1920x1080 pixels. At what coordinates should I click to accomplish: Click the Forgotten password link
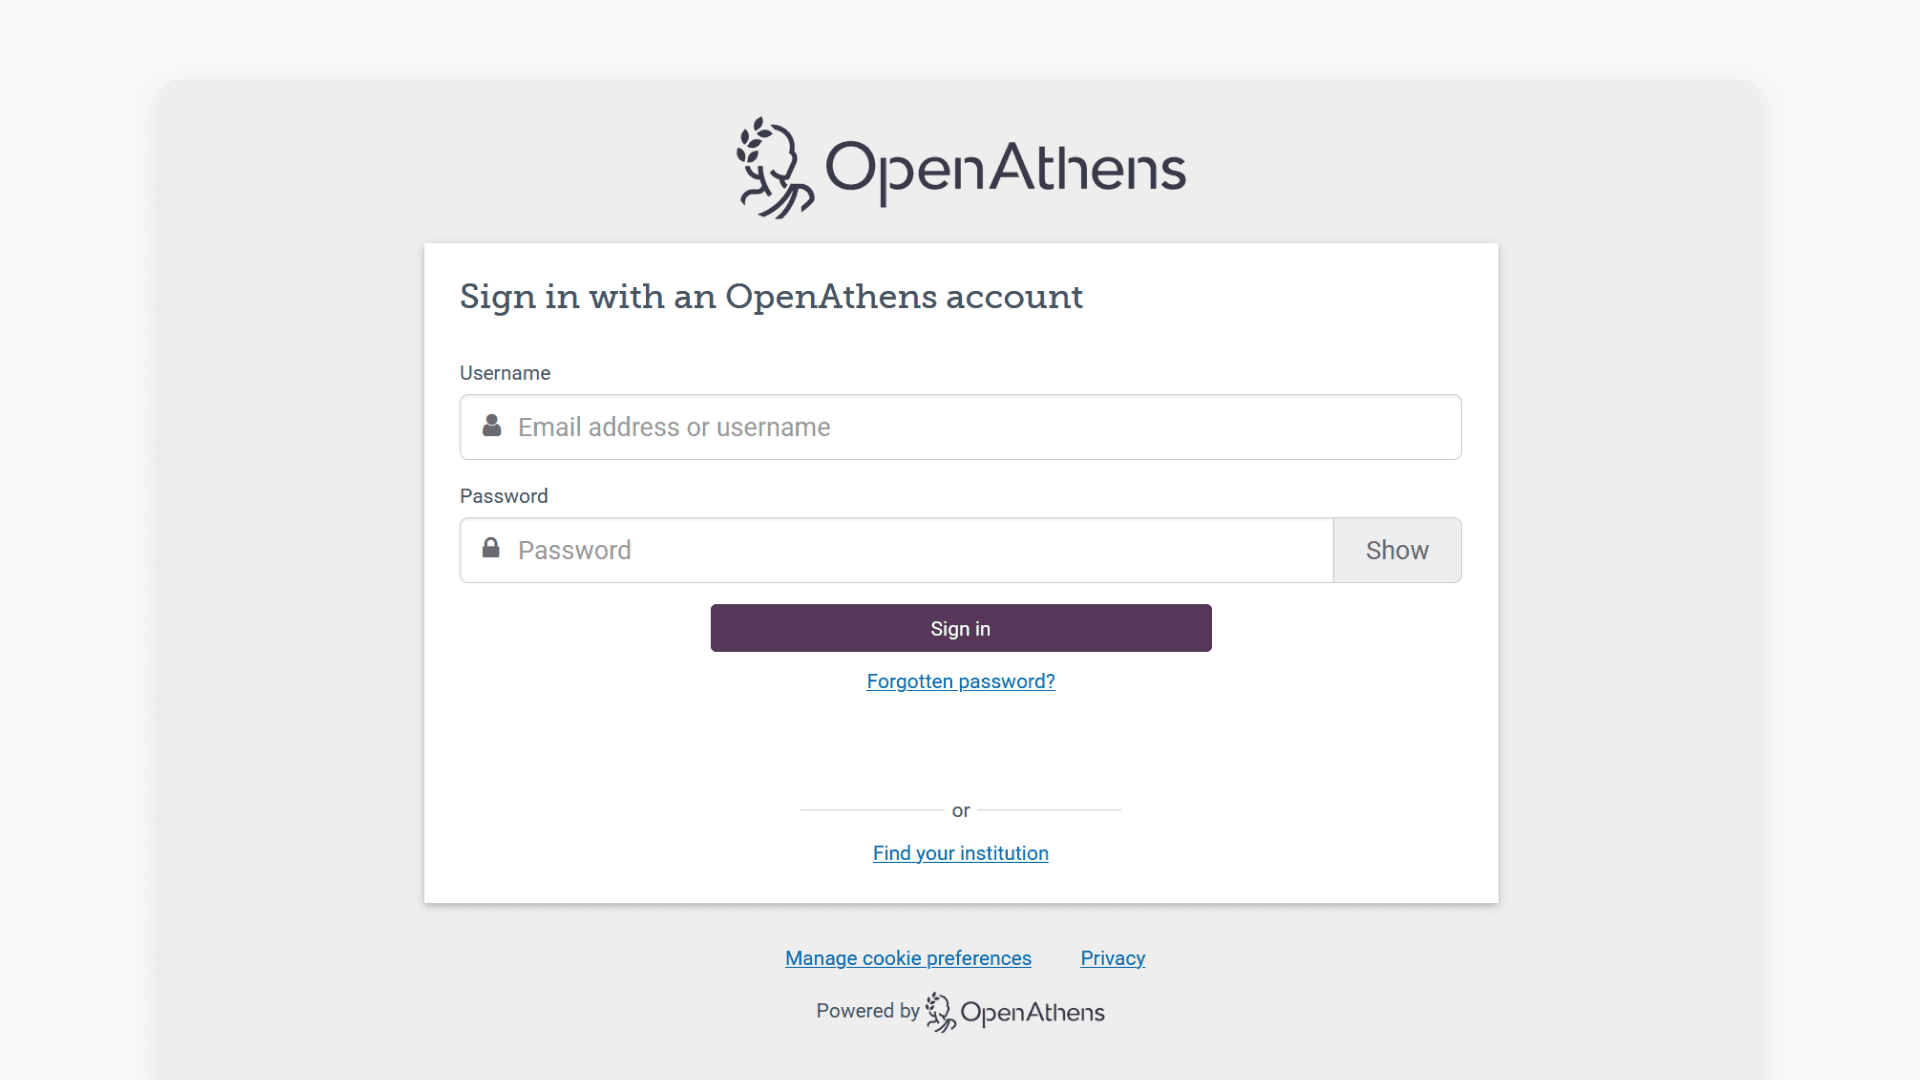click(960, 681)
